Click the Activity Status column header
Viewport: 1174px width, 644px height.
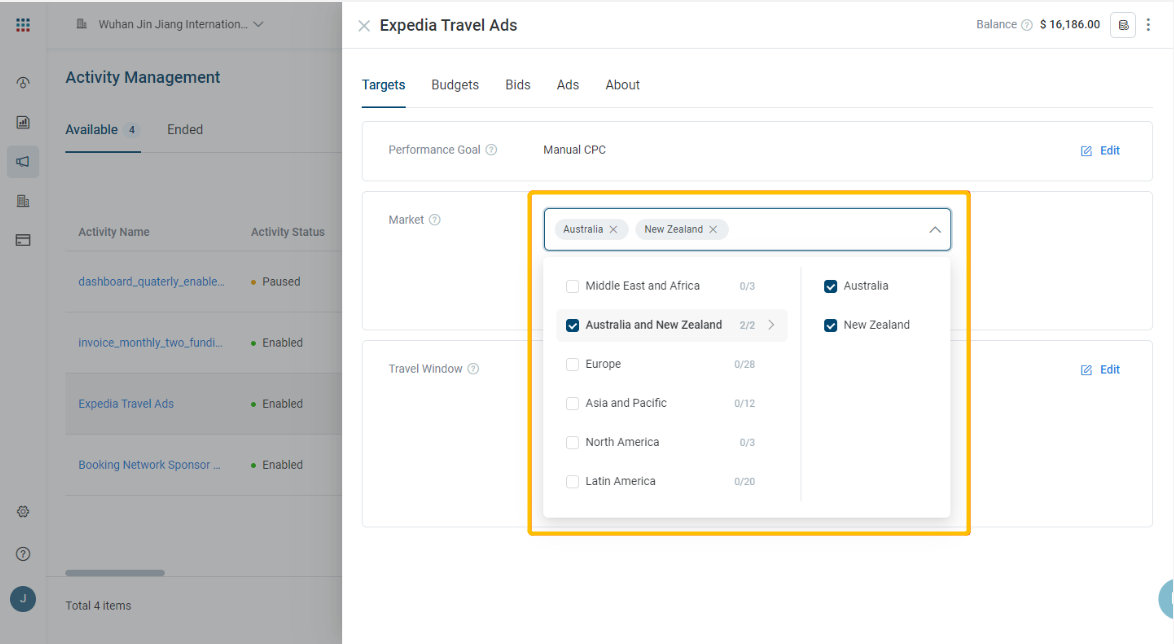pos(288,232)
